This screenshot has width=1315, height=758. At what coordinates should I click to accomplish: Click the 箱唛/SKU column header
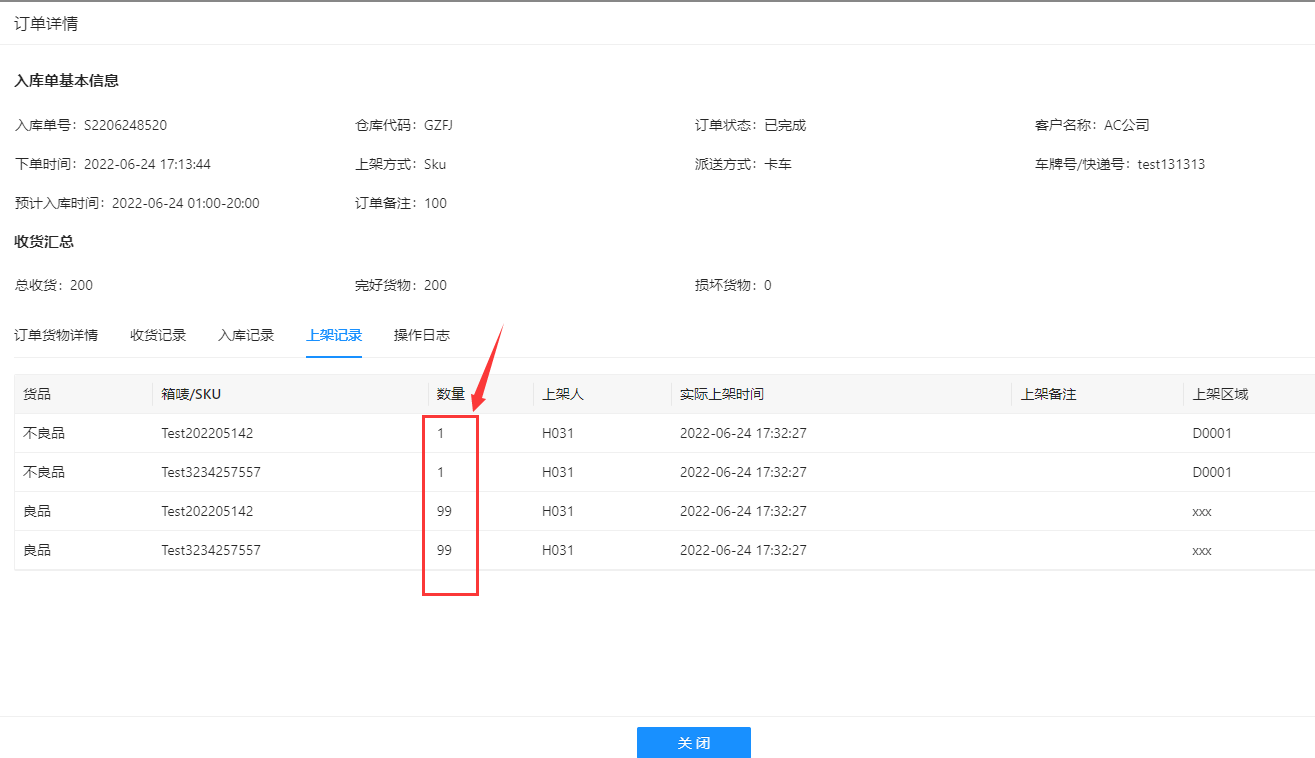[191, 394]
